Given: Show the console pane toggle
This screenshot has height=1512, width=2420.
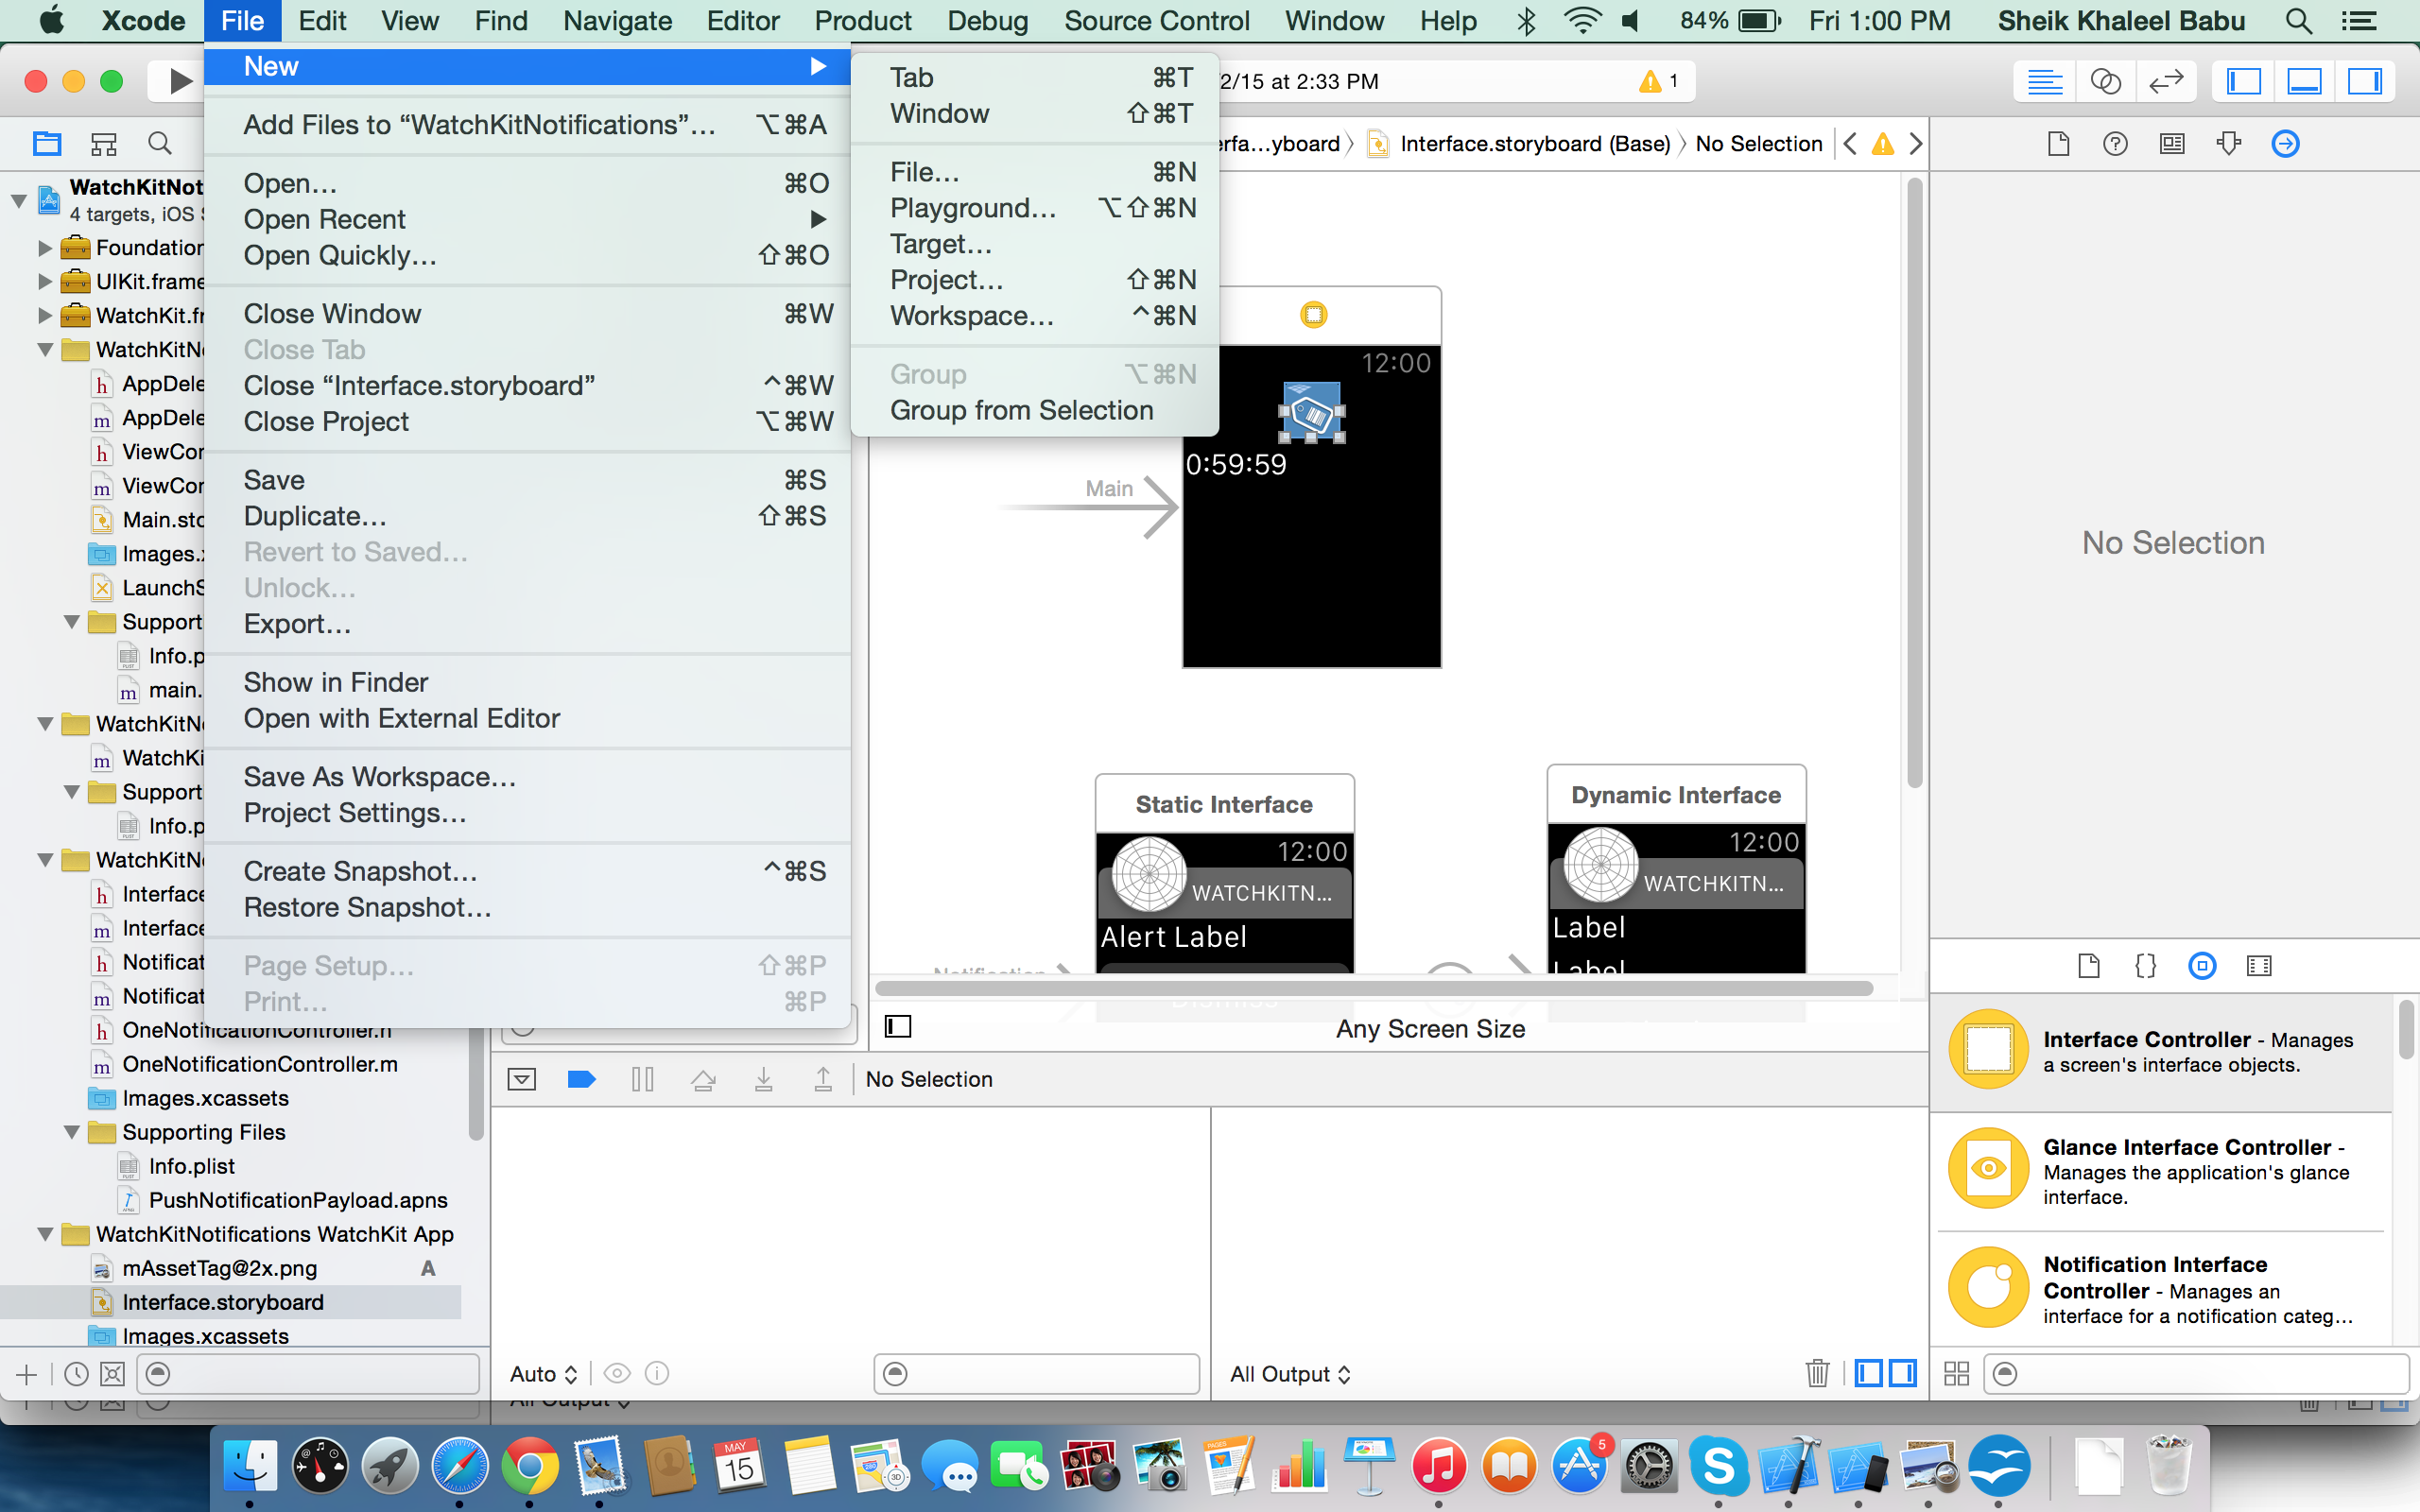Looking at the screenshot, I should pyautogui.click(x=1903, y=1373).
